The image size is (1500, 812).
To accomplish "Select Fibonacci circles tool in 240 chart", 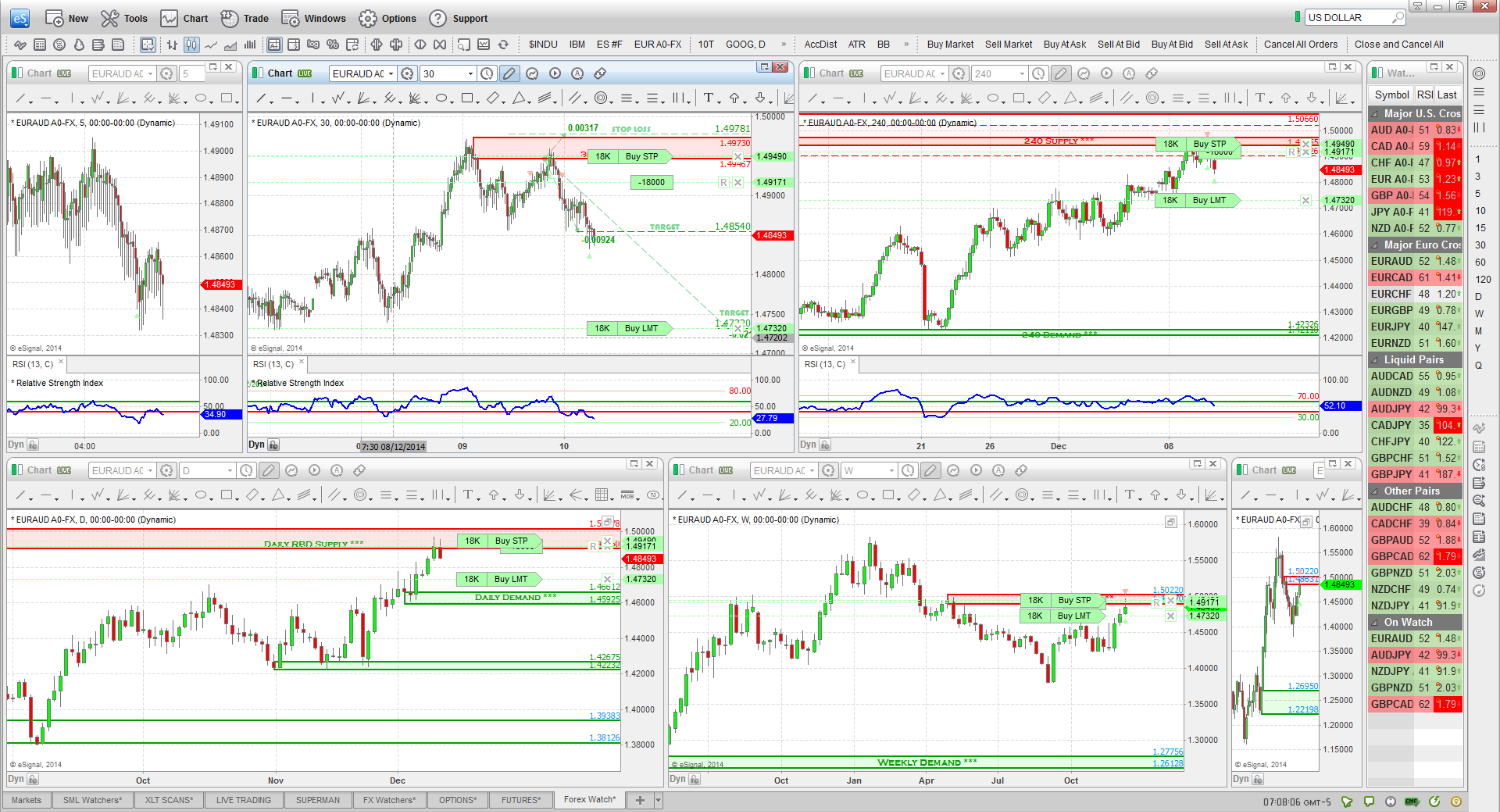I will coord(1153,97).
